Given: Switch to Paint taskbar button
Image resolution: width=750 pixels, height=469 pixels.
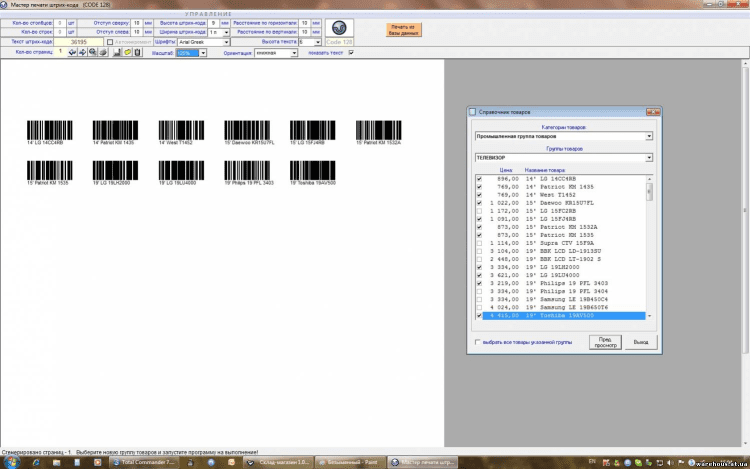Looking at the screenshot, I should tap(350, 462).
